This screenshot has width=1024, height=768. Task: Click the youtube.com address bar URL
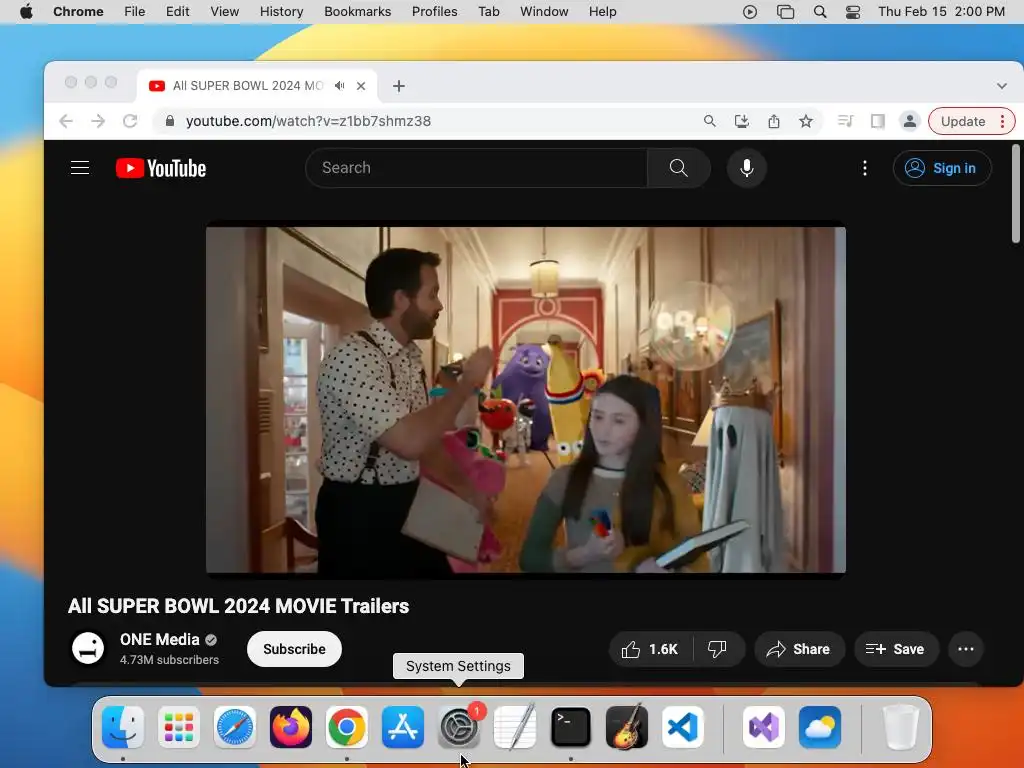coord(308,121)
